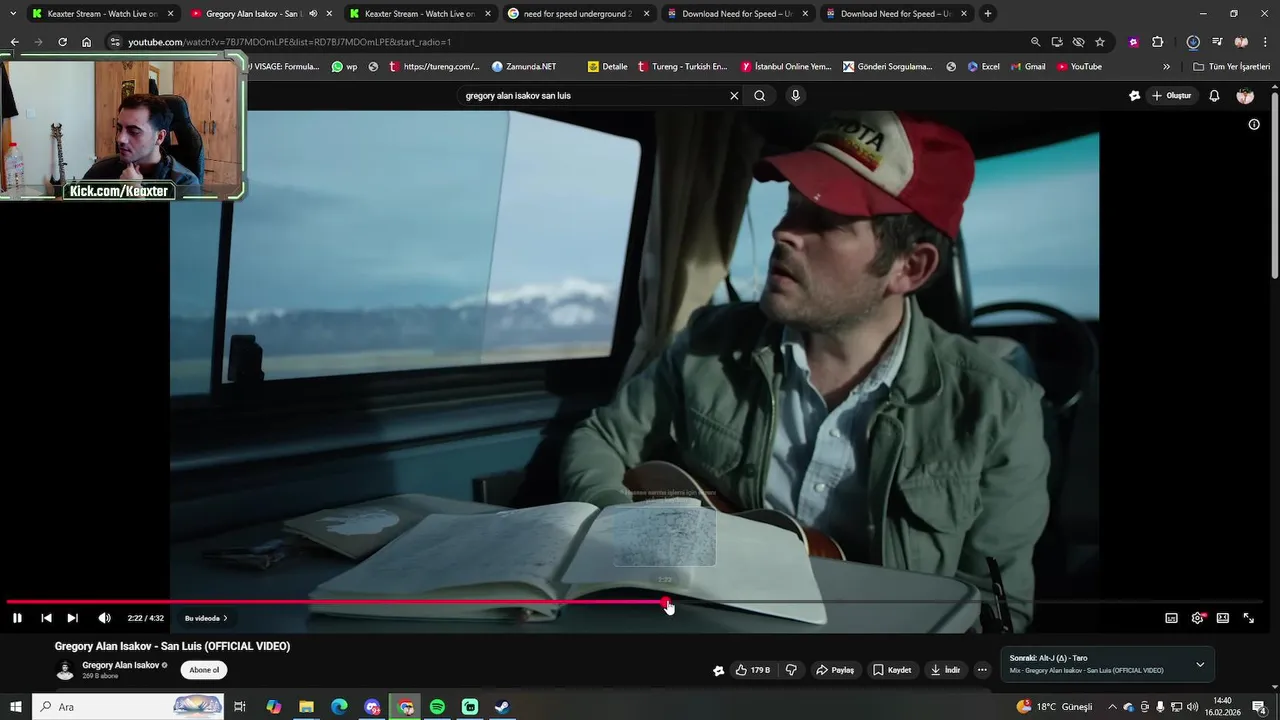Image resolution: width=1280 pixels, height=720 pixels.
Task: Open the Chrome three-dot menu
Action: [x=1265, y=42]
